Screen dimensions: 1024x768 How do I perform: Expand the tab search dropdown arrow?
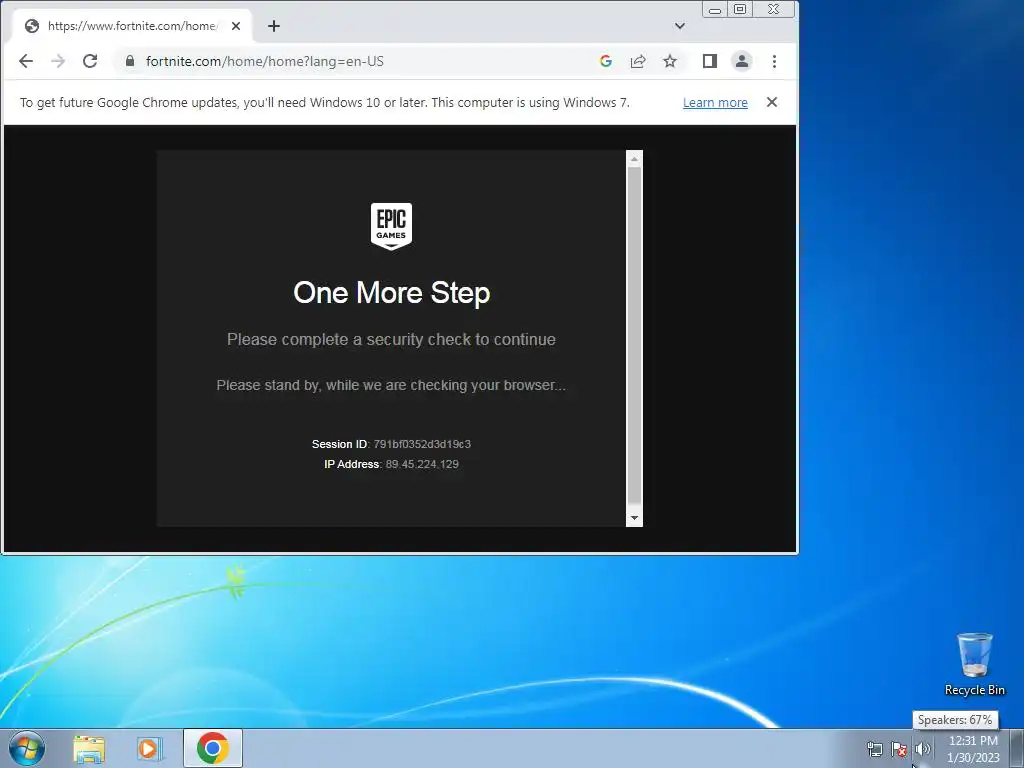click(680, 26)
